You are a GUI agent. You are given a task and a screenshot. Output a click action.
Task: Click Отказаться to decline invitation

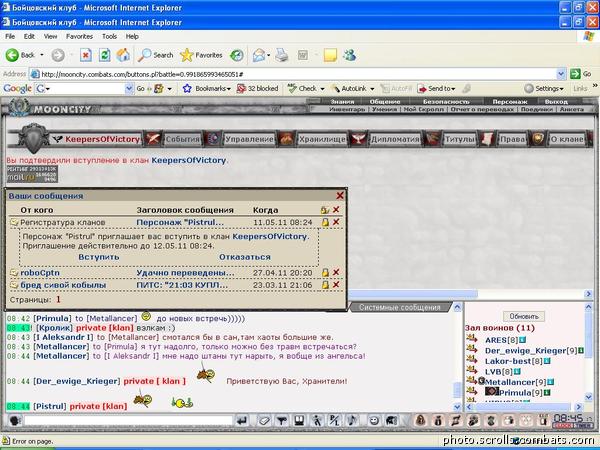pos(245,257)
